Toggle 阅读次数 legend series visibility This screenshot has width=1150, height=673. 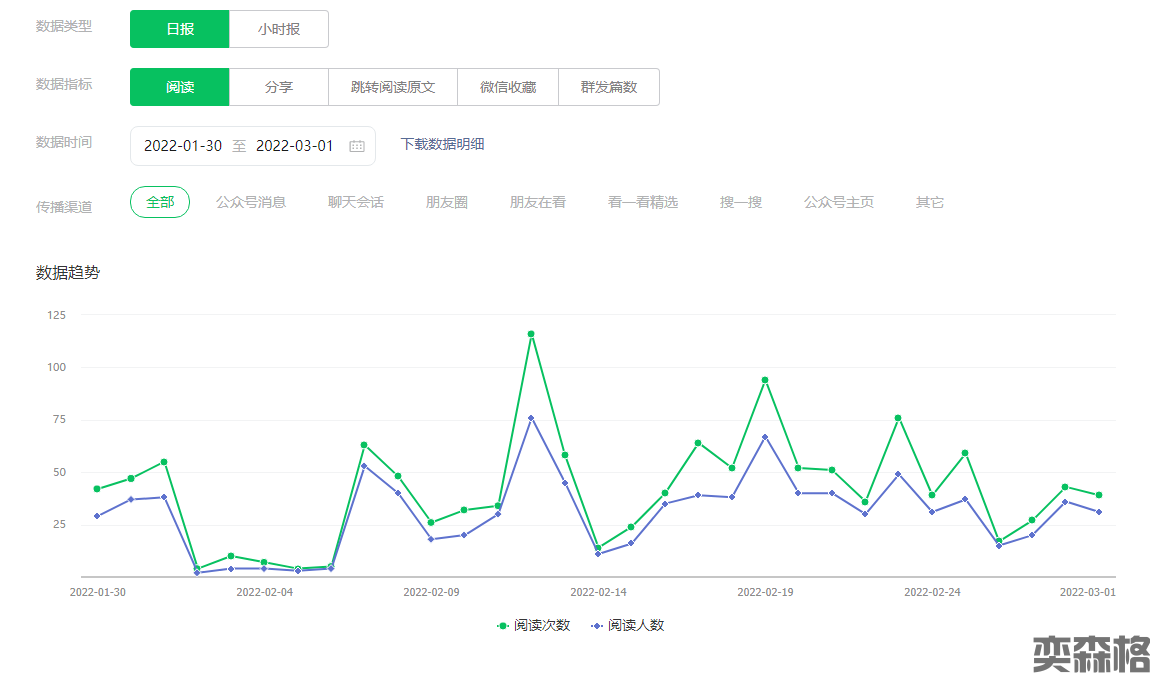tap(534, 625)
